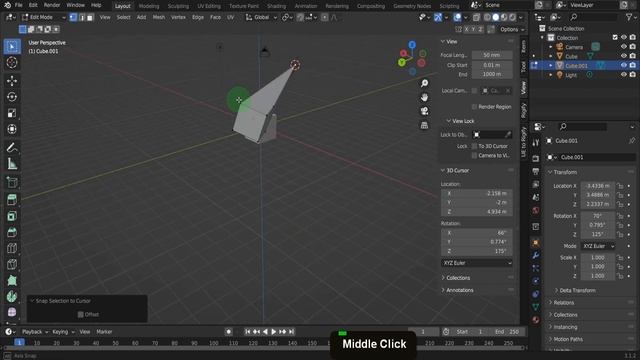This screenshot has height=360, width=640.
Task: Enable the Render Region checkbox
Action: click(x=474, y=107)
